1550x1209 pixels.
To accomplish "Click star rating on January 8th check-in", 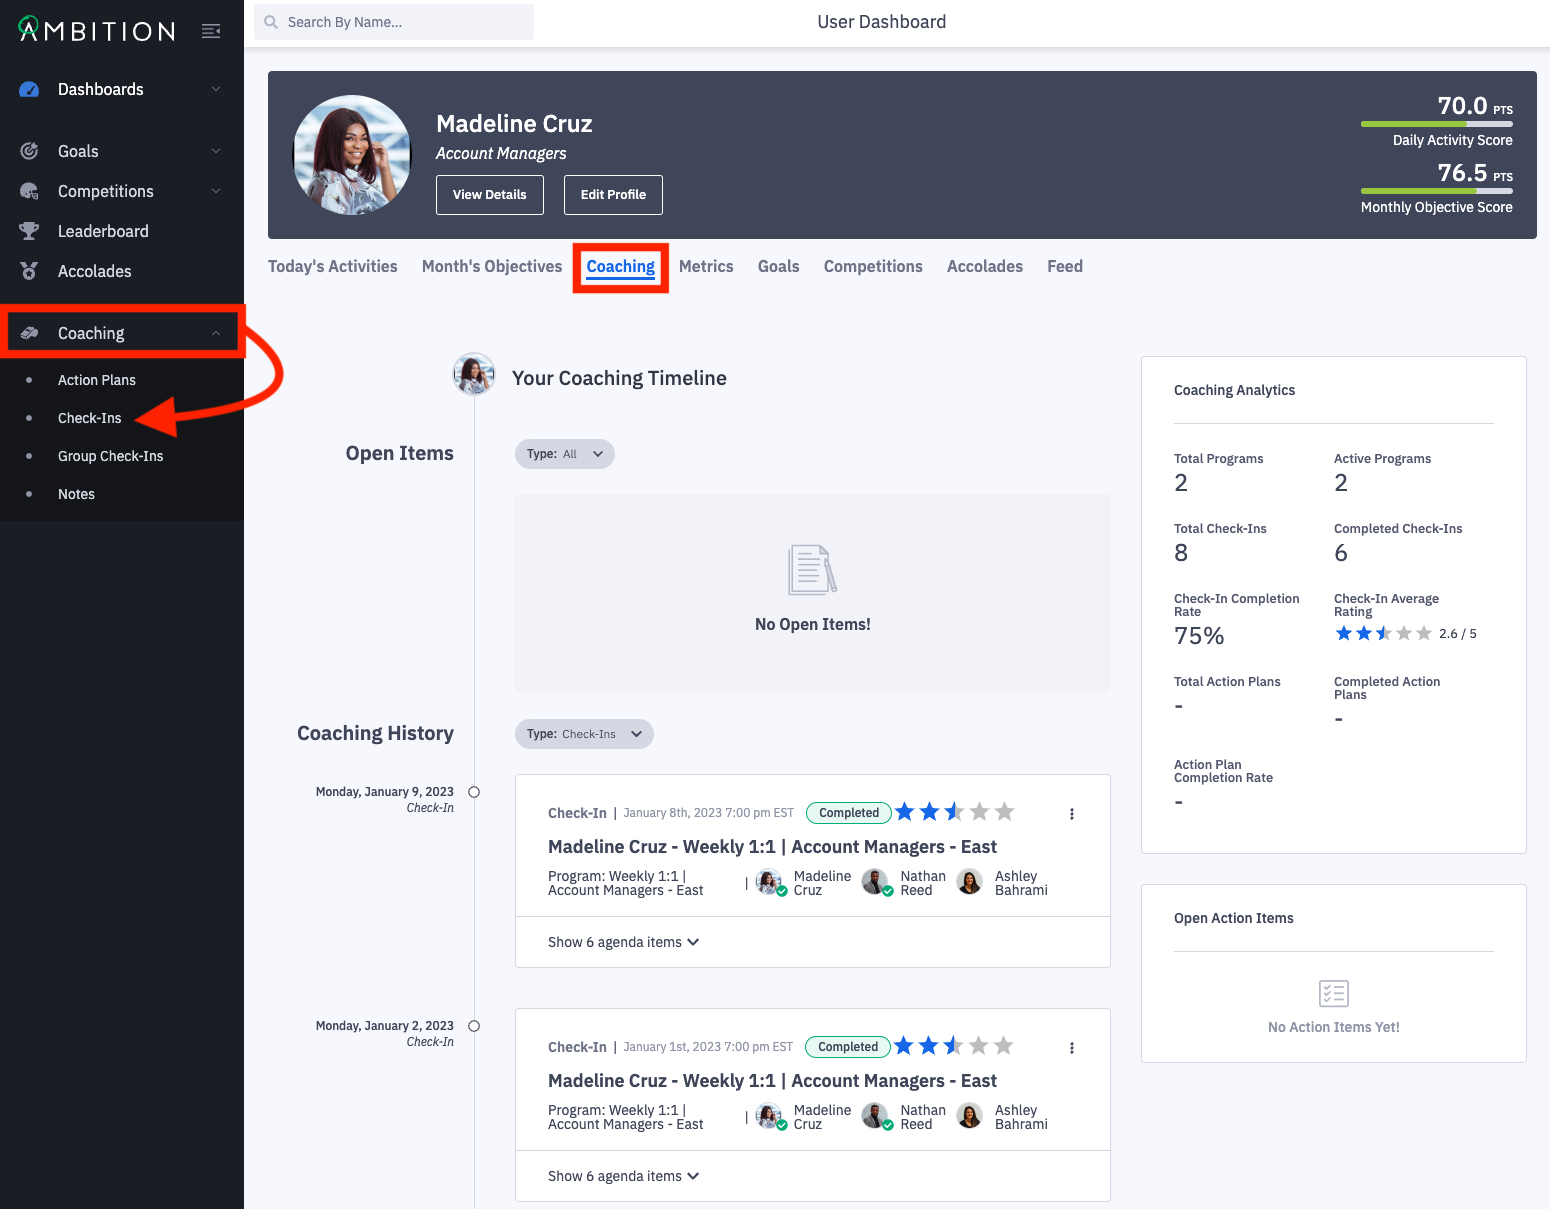I will pyautogui.click(x=955, y=812).
